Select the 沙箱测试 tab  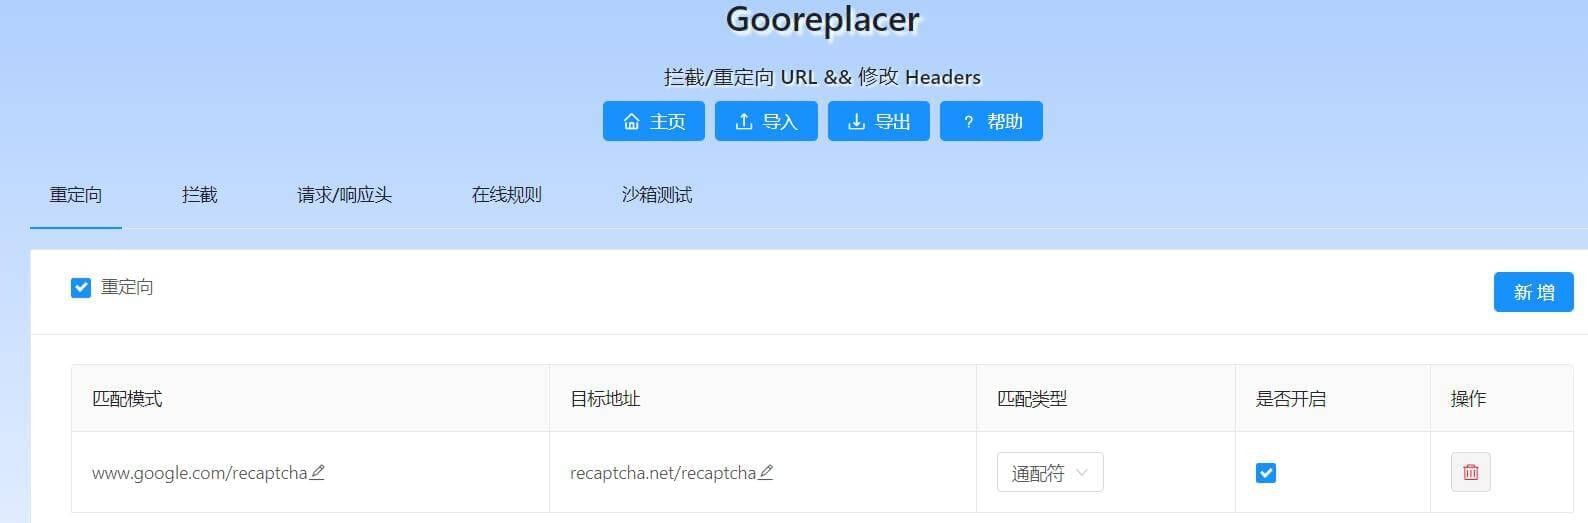[x=657, y=195]
